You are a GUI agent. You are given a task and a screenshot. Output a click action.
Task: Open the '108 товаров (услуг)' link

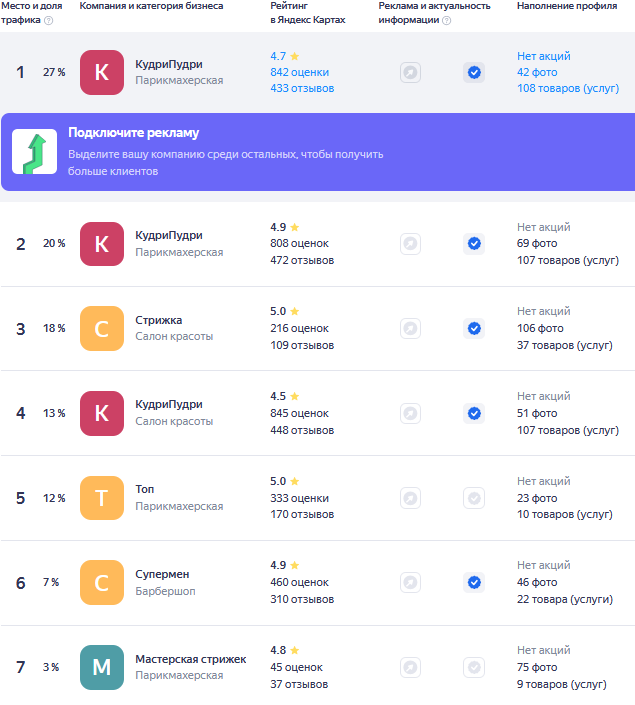[567, 88]
